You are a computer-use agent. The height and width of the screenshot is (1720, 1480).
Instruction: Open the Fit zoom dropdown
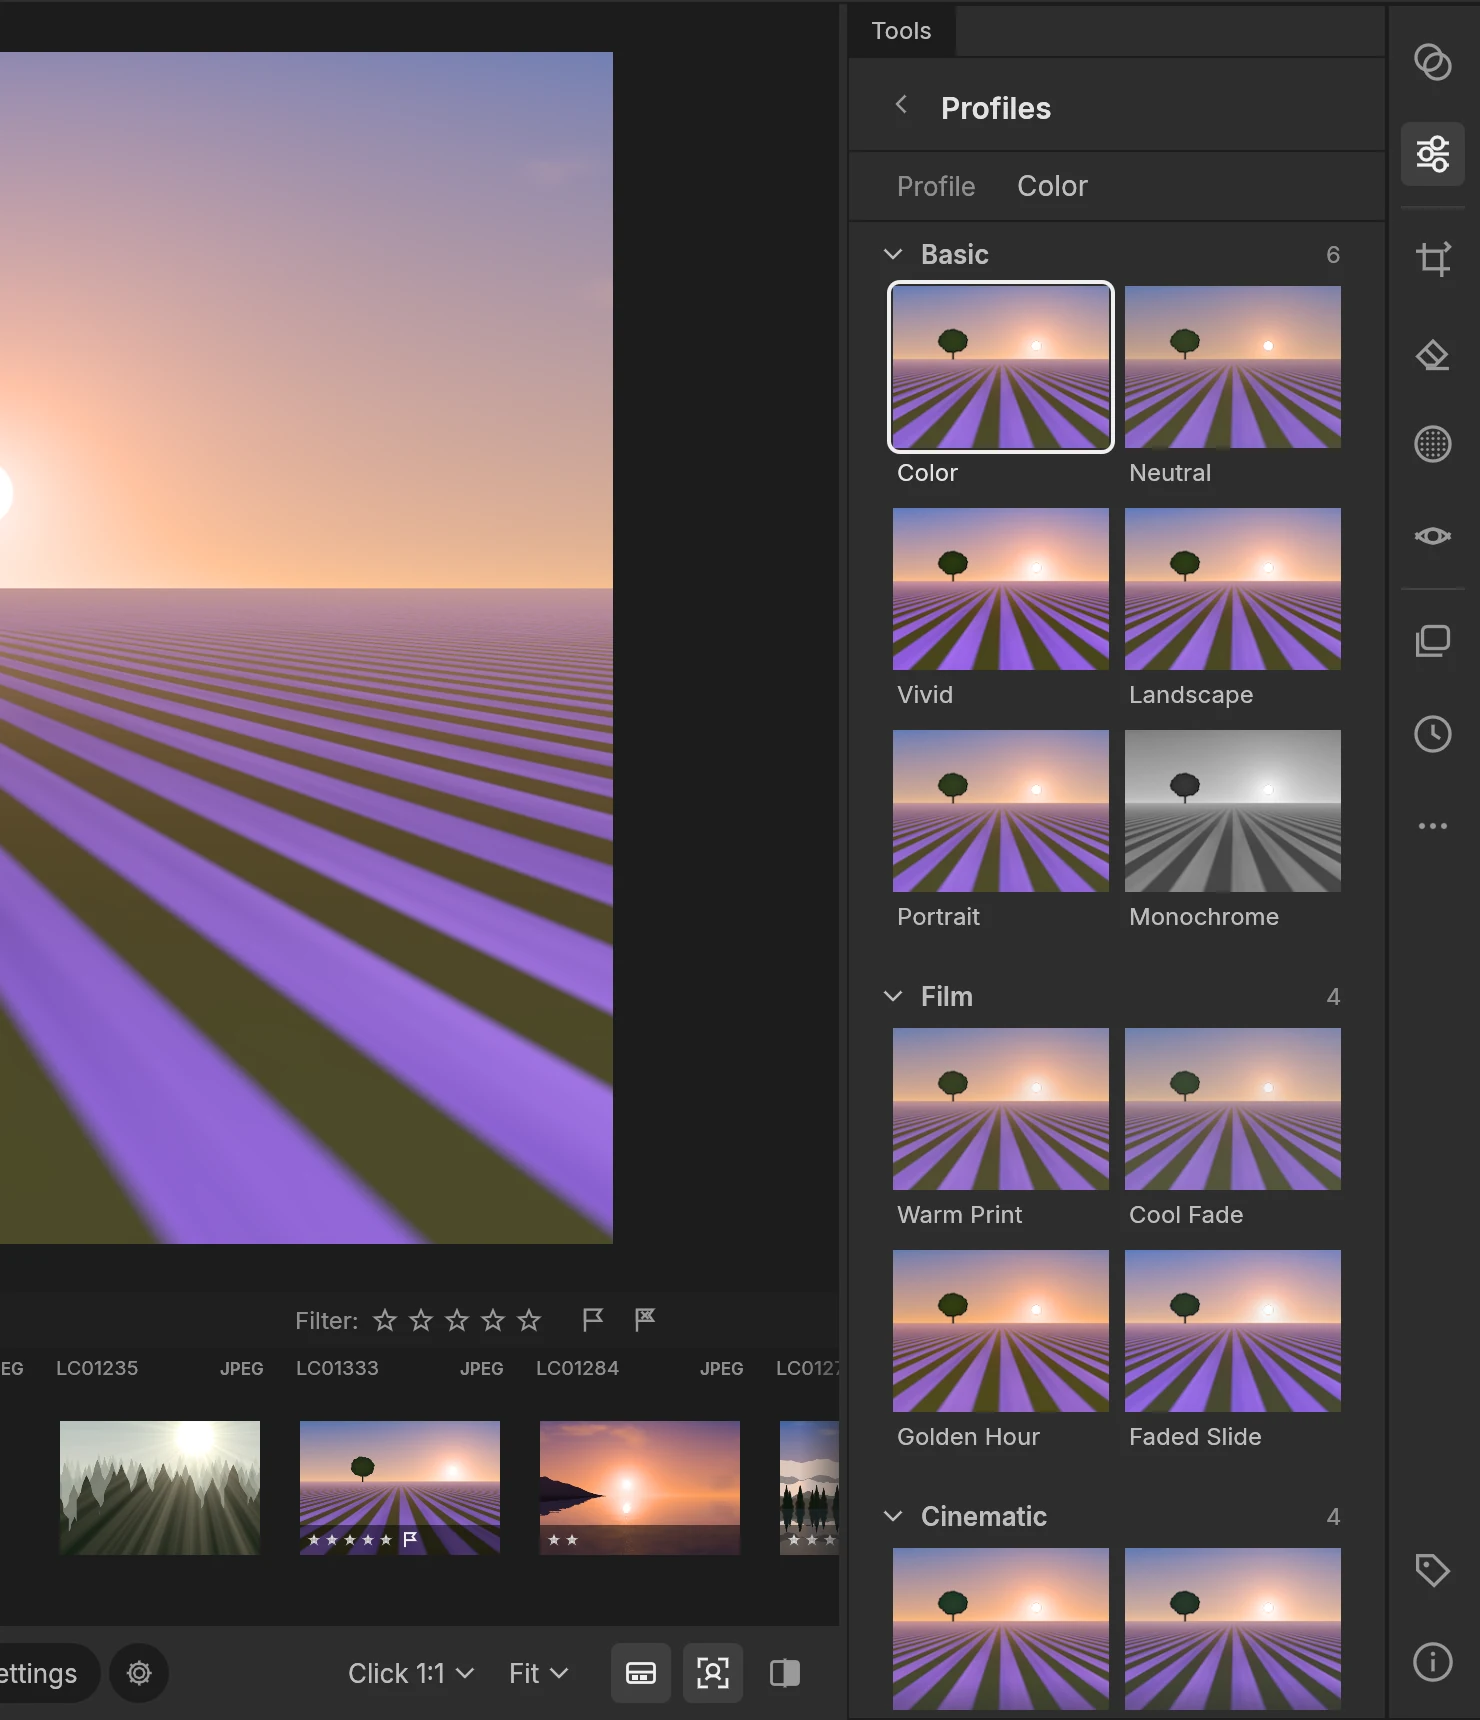[x=538, y=1673]
